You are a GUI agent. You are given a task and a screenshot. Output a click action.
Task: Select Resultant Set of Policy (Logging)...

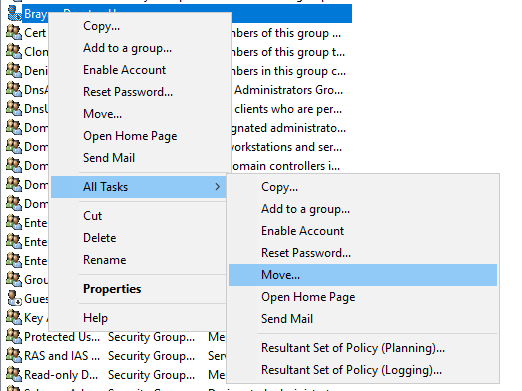(x=351, y=370)
